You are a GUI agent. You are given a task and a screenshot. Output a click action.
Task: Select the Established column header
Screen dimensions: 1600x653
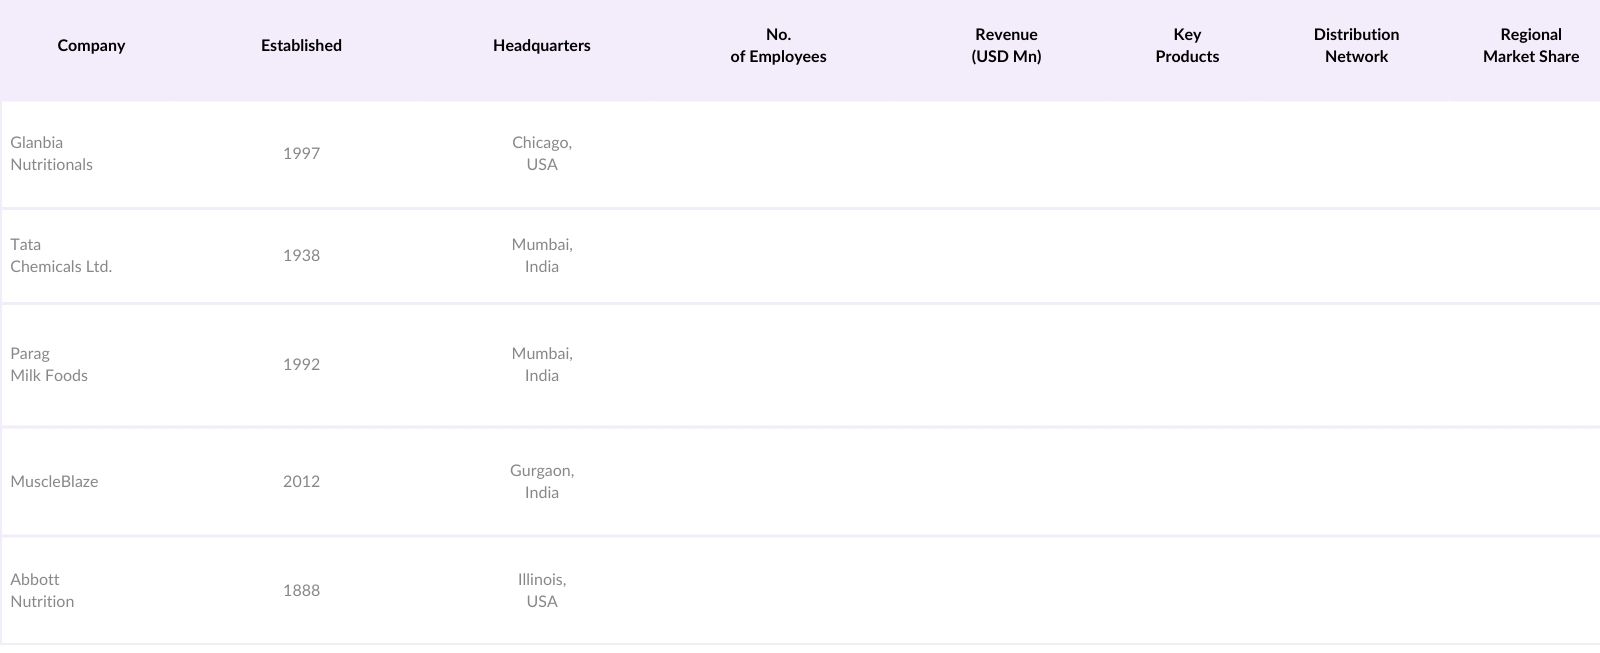pos(301,46)
